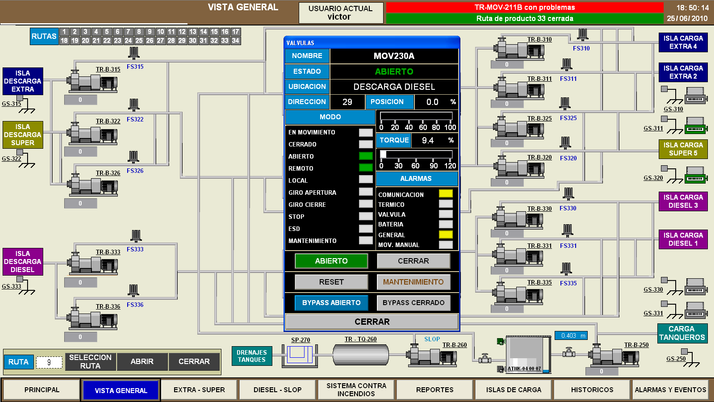Click the tank level indicator graphic
Image resolution: width=714 pixels, height=402 pixels.
click(527, 354)
